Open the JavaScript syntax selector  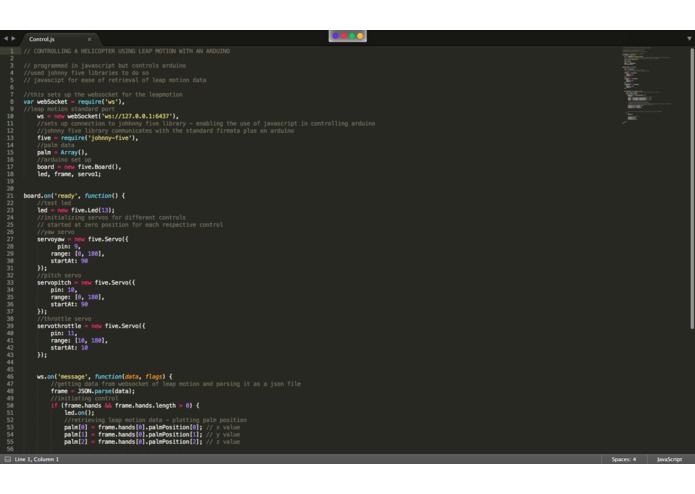tap(669, 459)
